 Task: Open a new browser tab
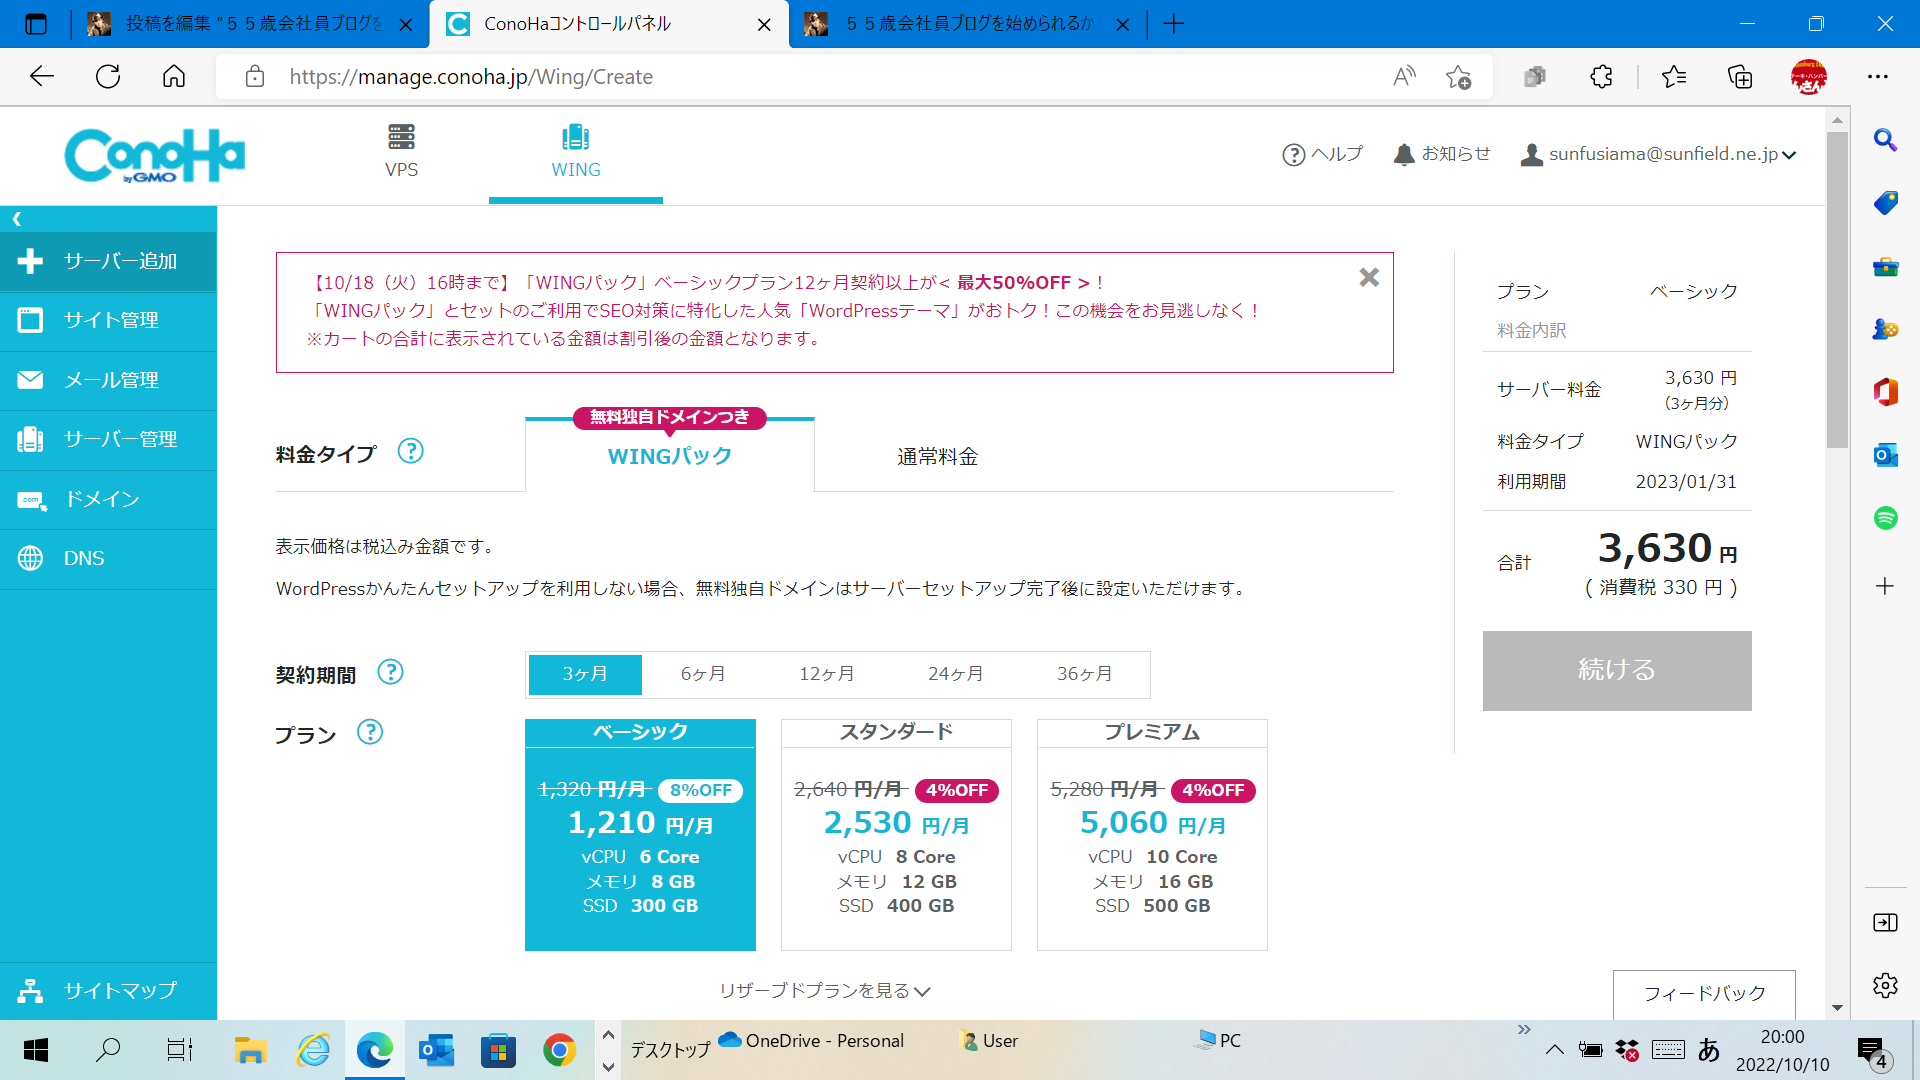point(1174,24)
